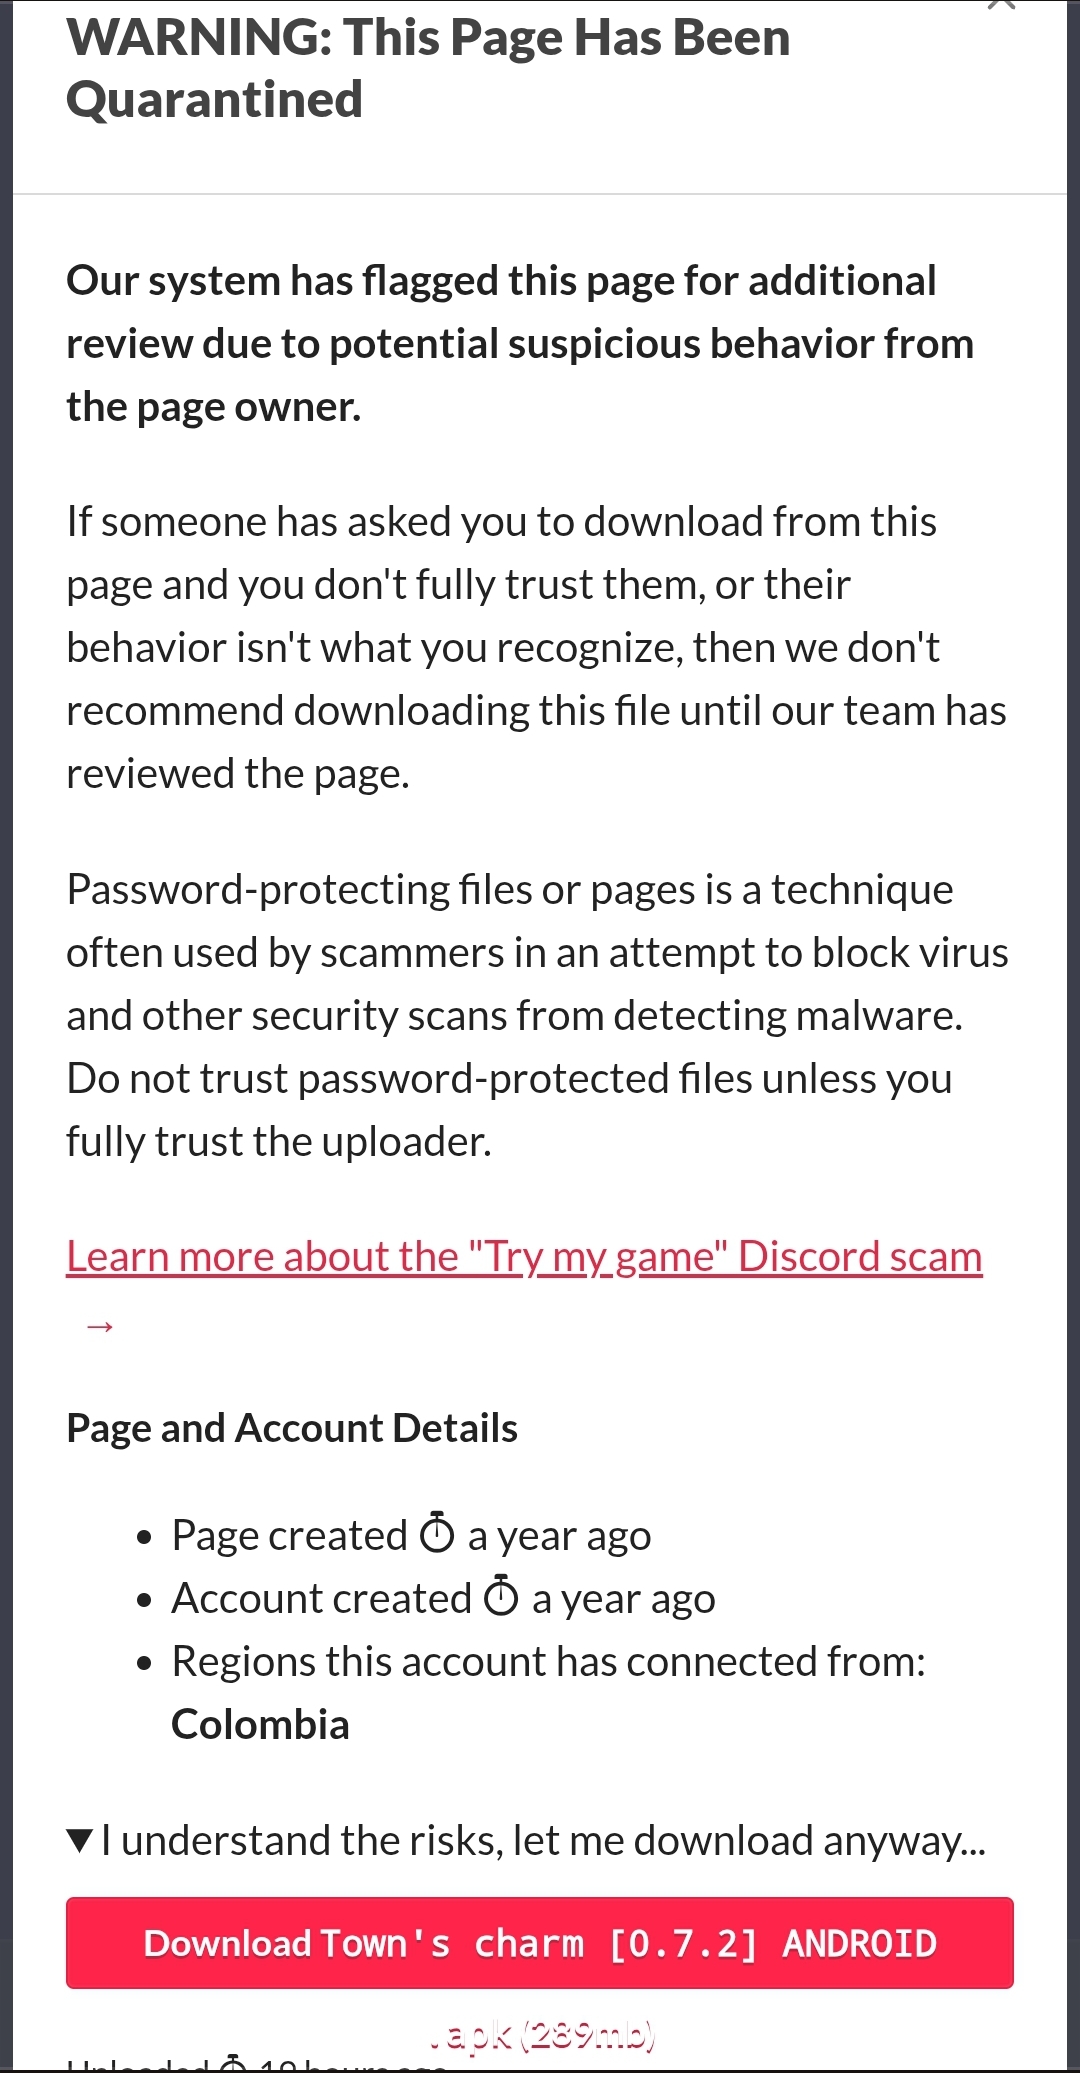The image size is (1080, 2073).
Task: Click the bold "Colombia" region name
Action: pos(260,1724)
